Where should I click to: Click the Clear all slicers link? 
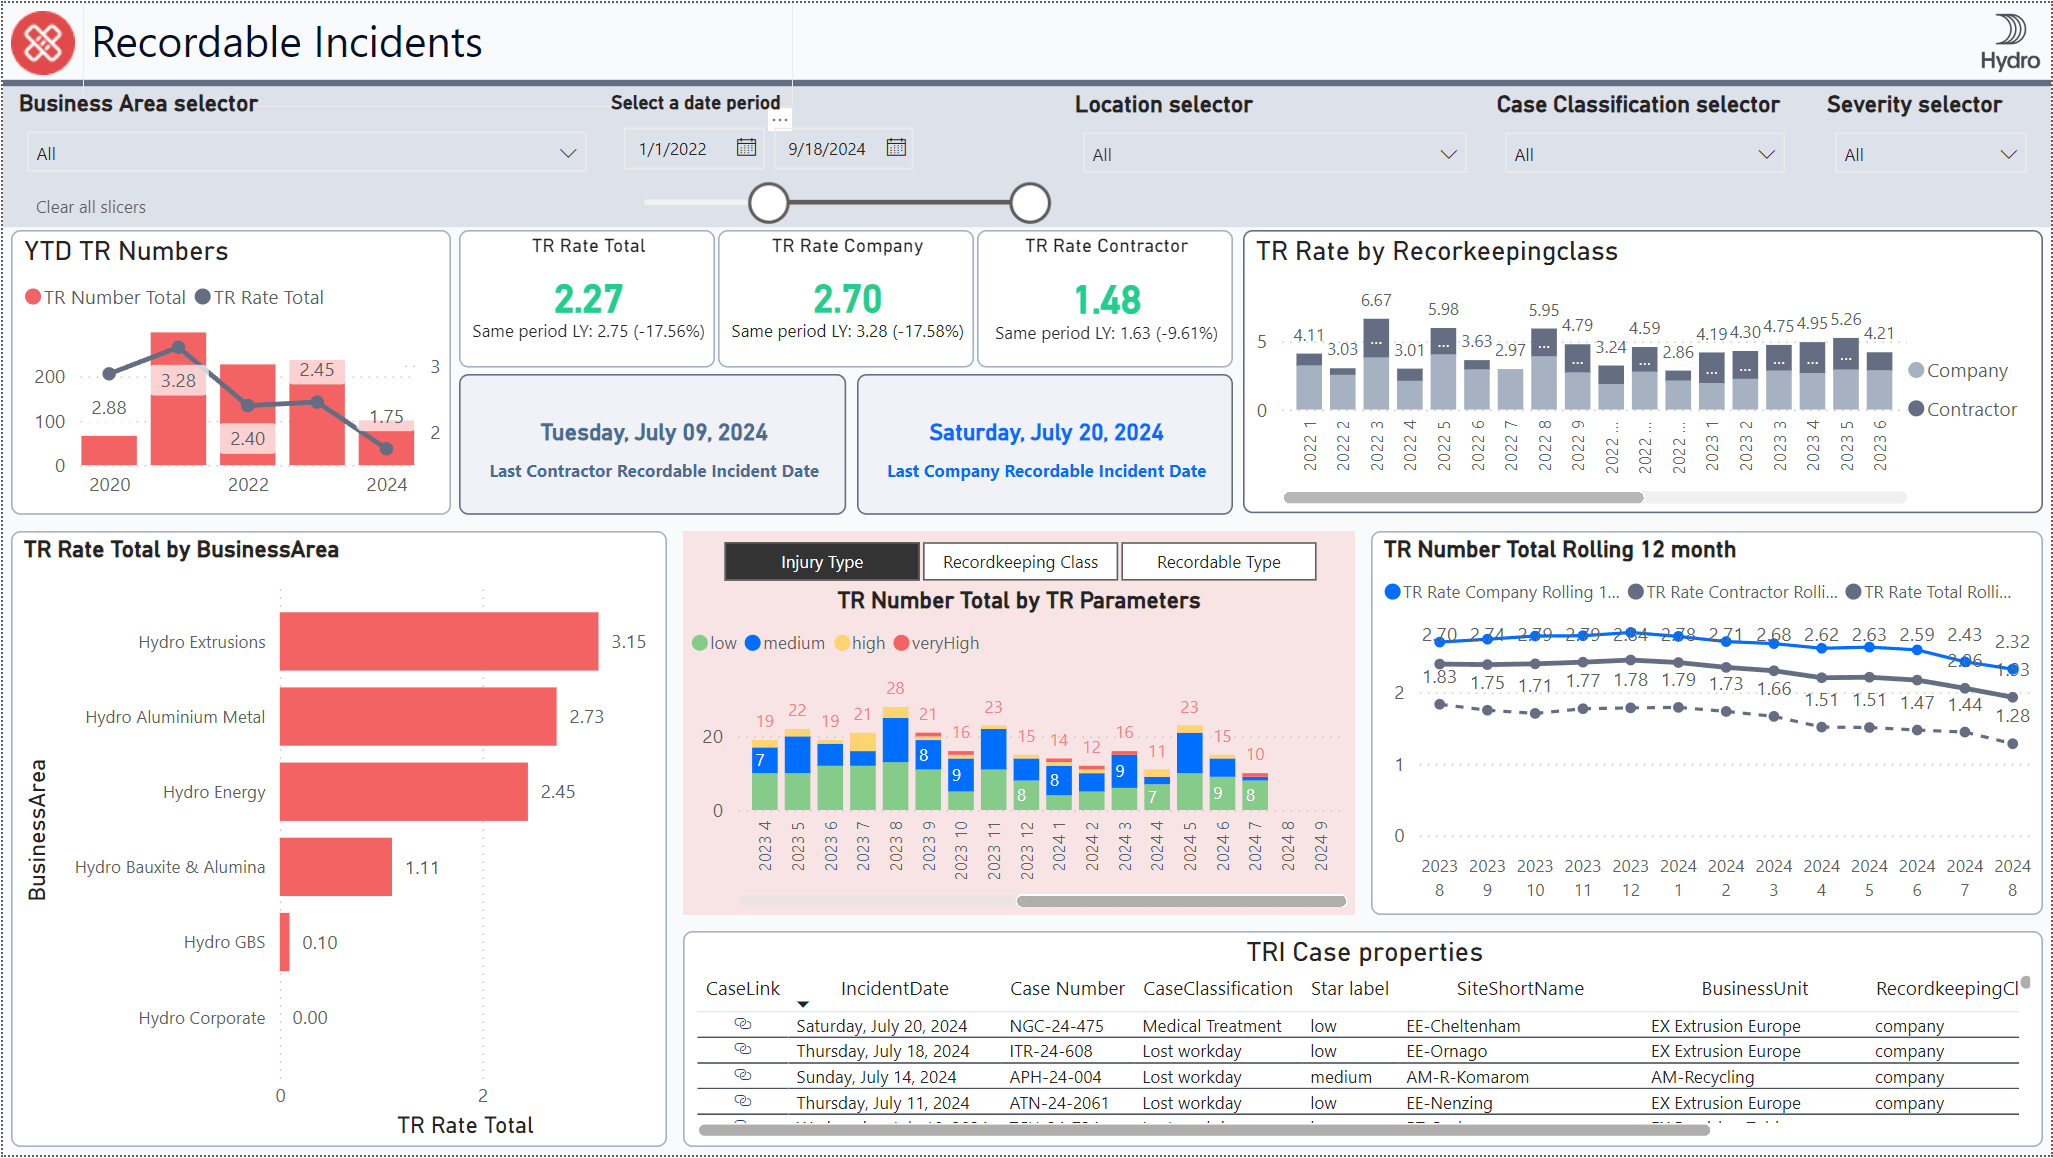click(x=90, y=206)
